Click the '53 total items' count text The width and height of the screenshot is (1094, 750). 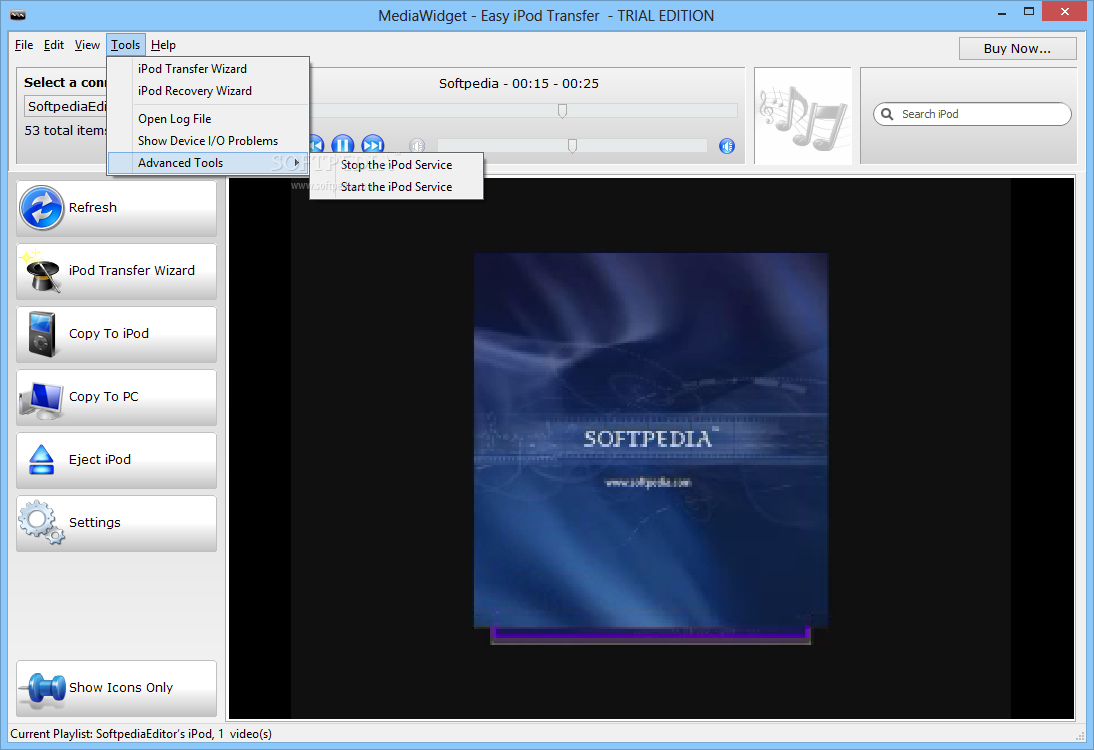point(66,130)
